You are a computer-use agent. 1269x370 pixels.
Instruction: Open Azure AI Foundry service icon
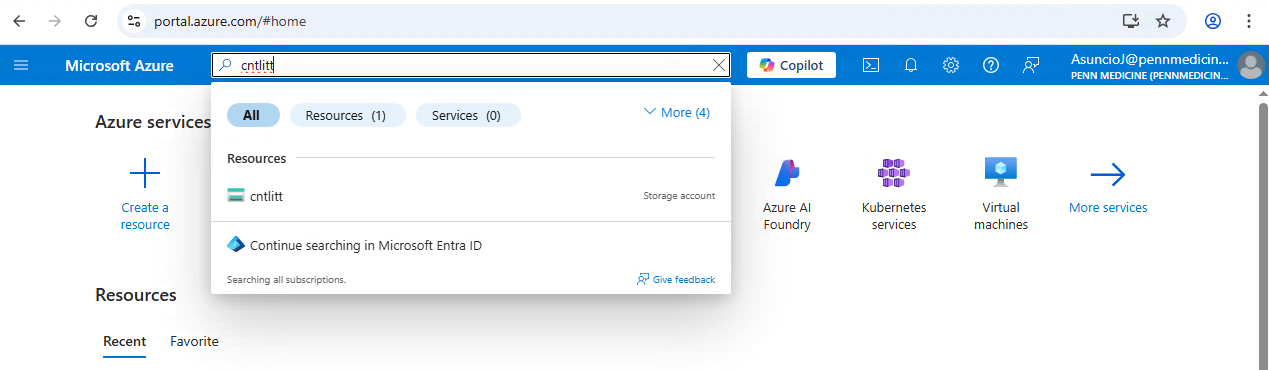pos(787,173)
